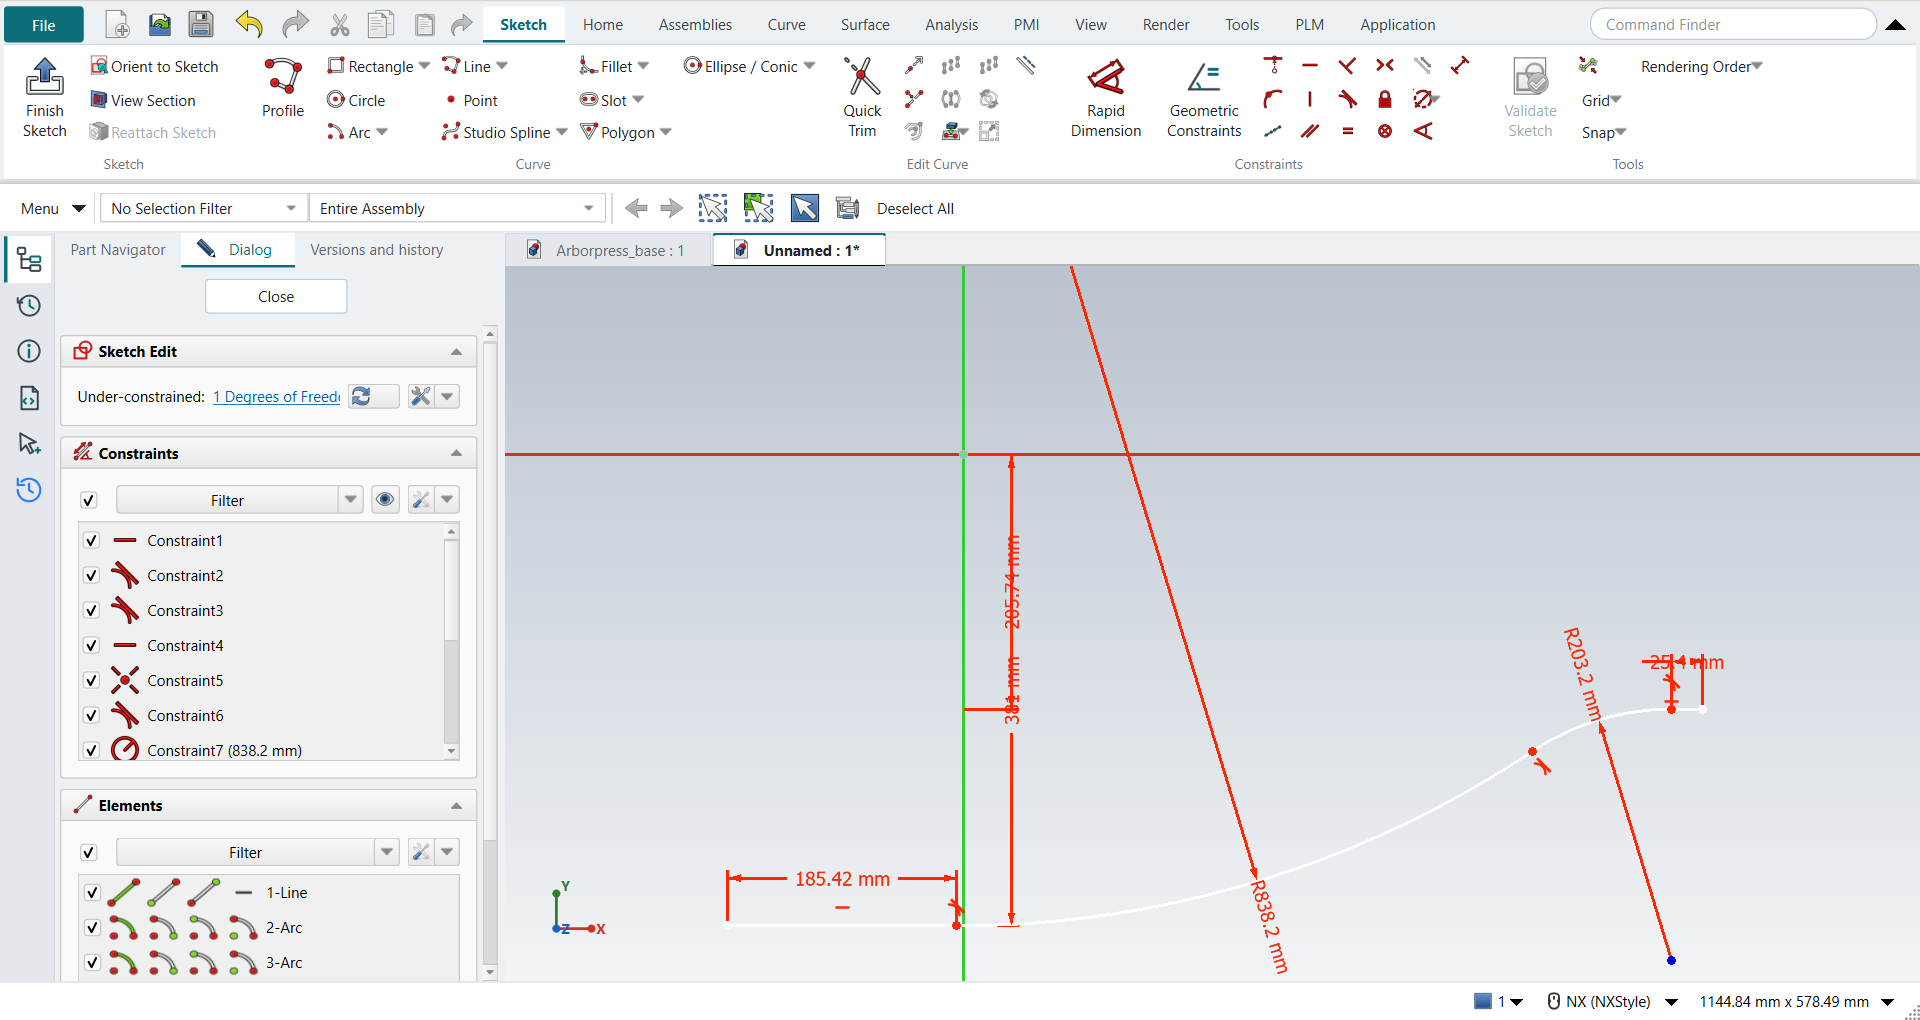Switch to the Assemblies ribbon tab
This screenshot has width=1920, height=1020.
(695, 25)
